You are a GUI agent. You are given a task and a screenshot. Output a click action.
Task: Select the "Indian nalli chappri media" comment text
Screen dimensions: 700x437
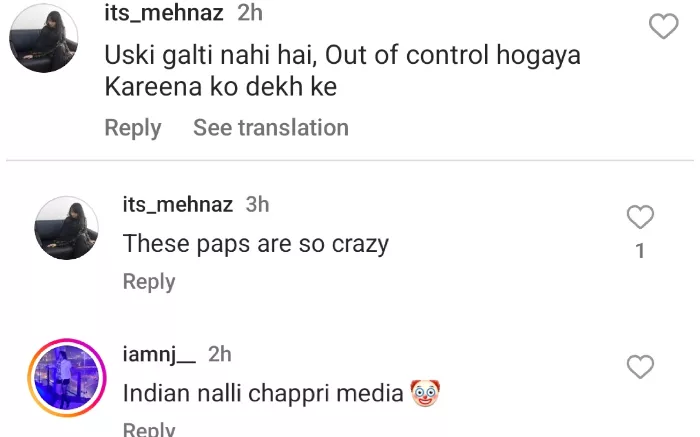click(x=262, y=393)
